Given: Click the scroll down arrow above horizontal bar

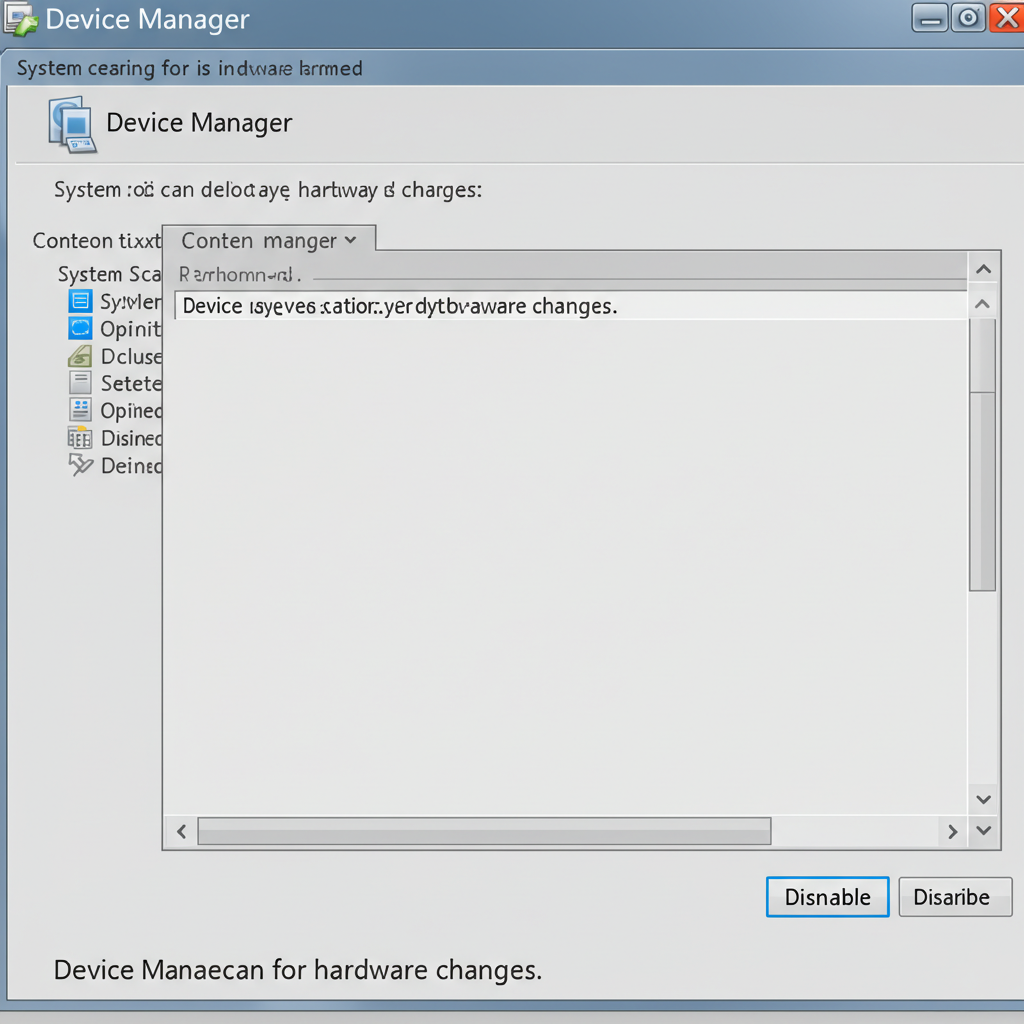Looking at the screenshot, I should (984, 799).
